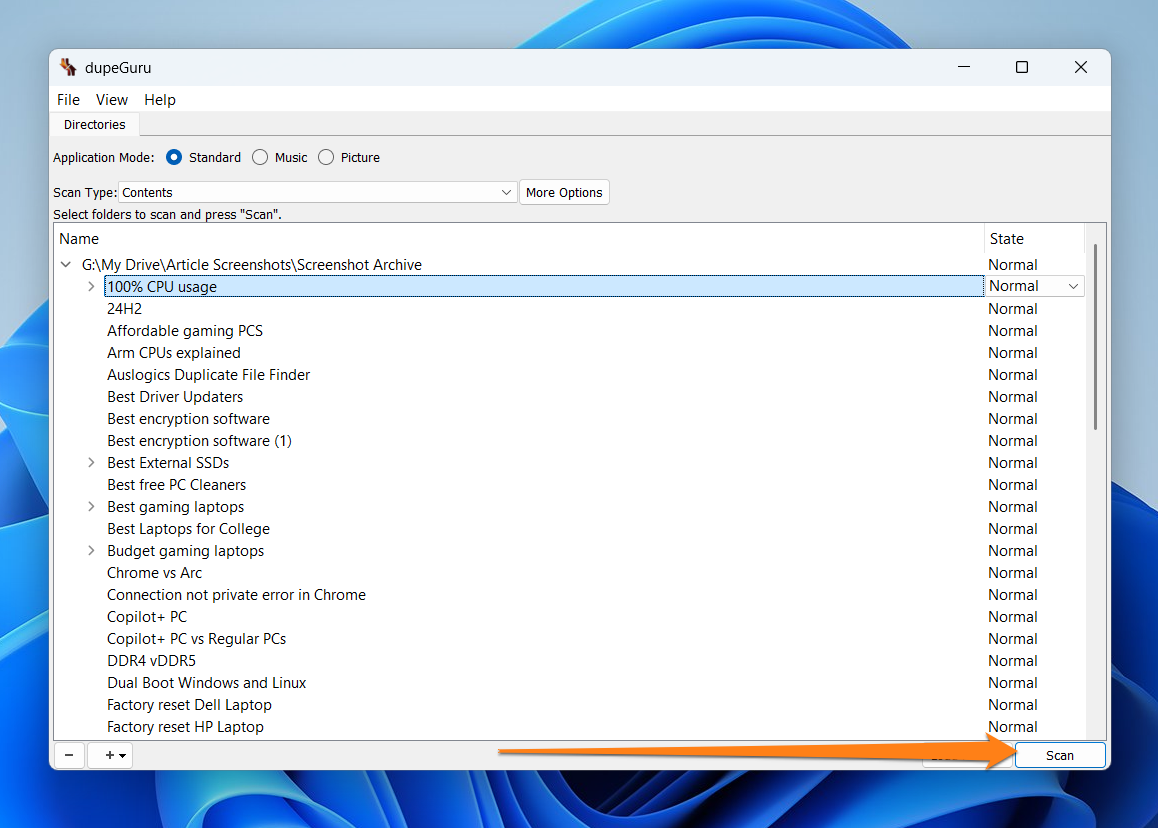Open the Scan Type dropdown
Viewport: 1158px width, 828px height.
coord(317,192)
